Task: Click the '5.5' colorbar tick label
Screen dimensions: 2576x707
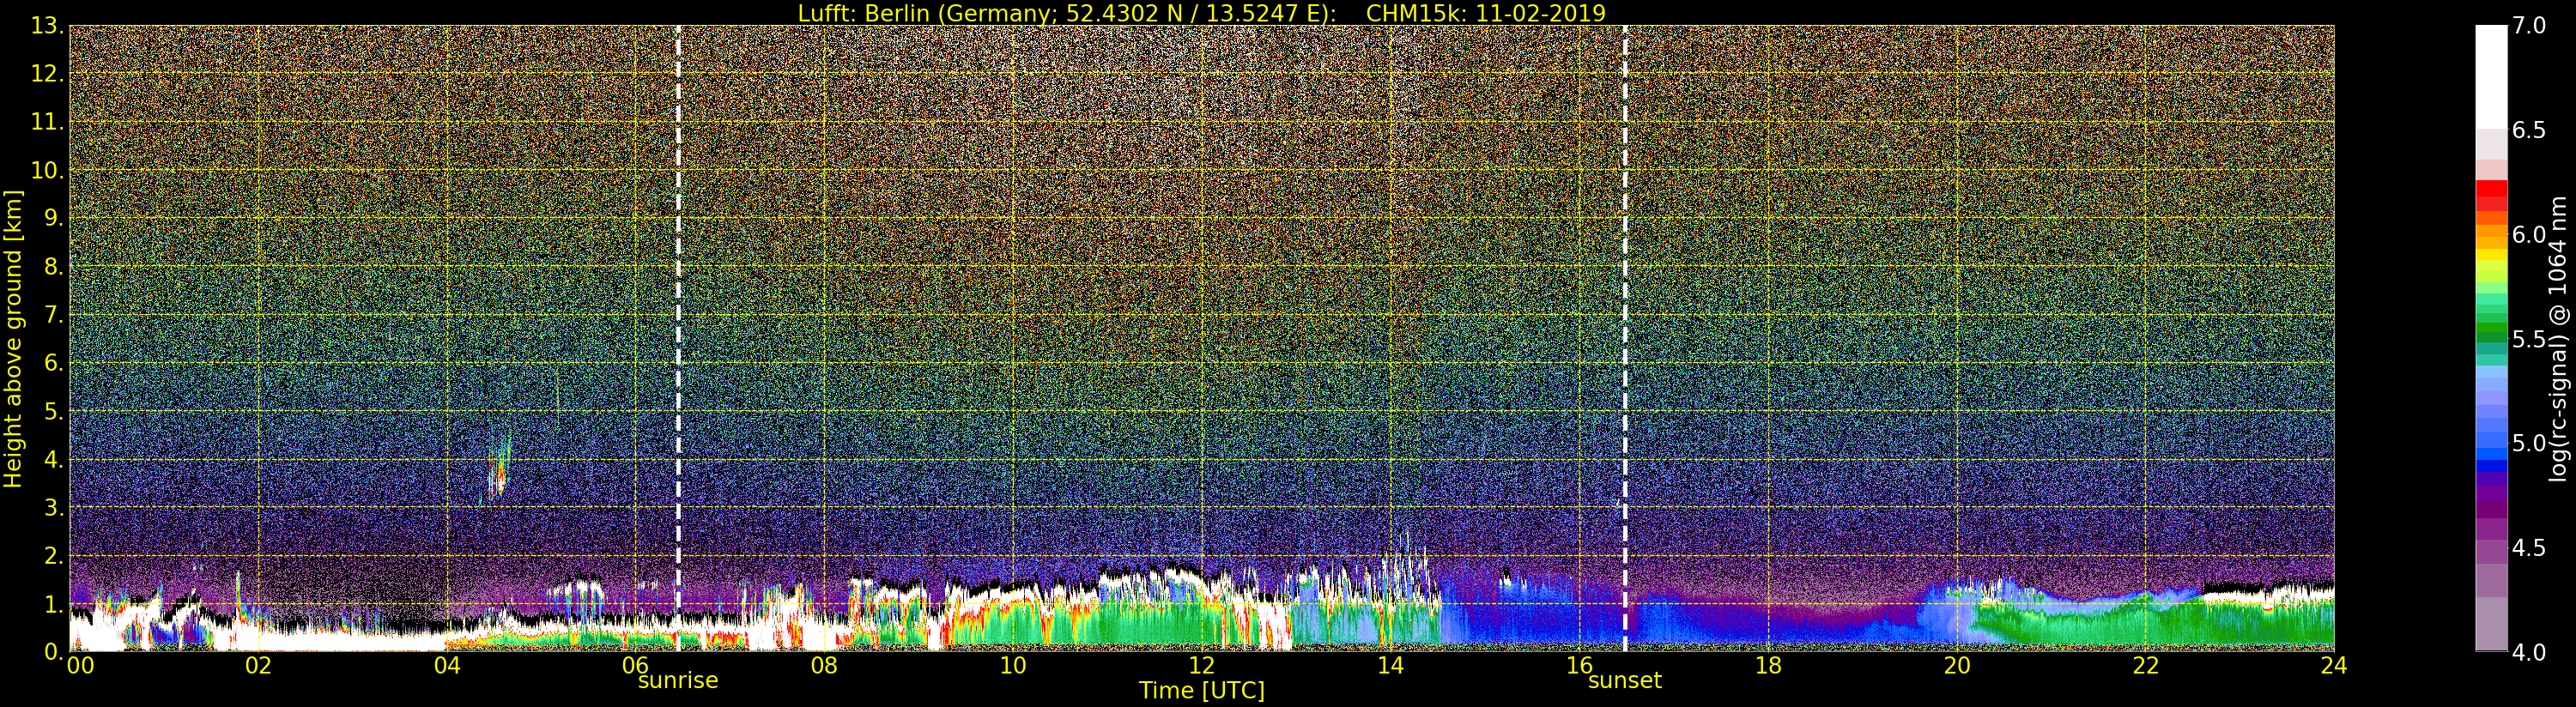Action: click(x=2529, y=339)
